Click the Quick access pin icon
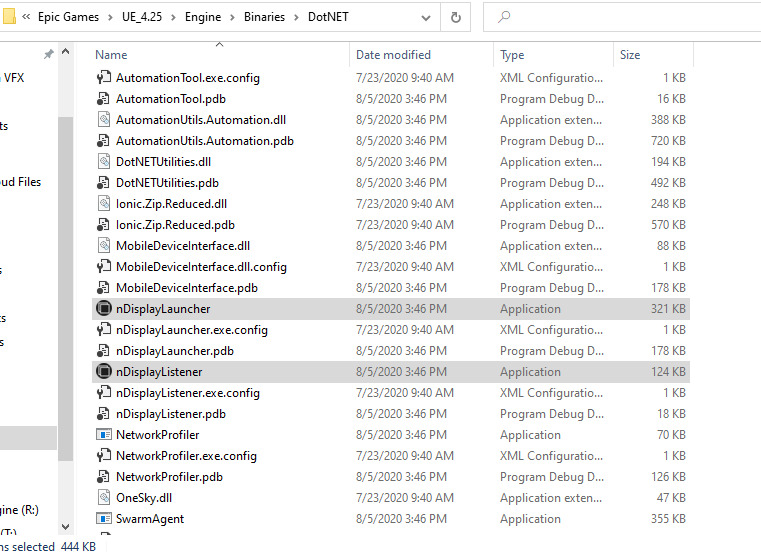The height and width of the screenshot is (558, 761). [x=49, y=54]
